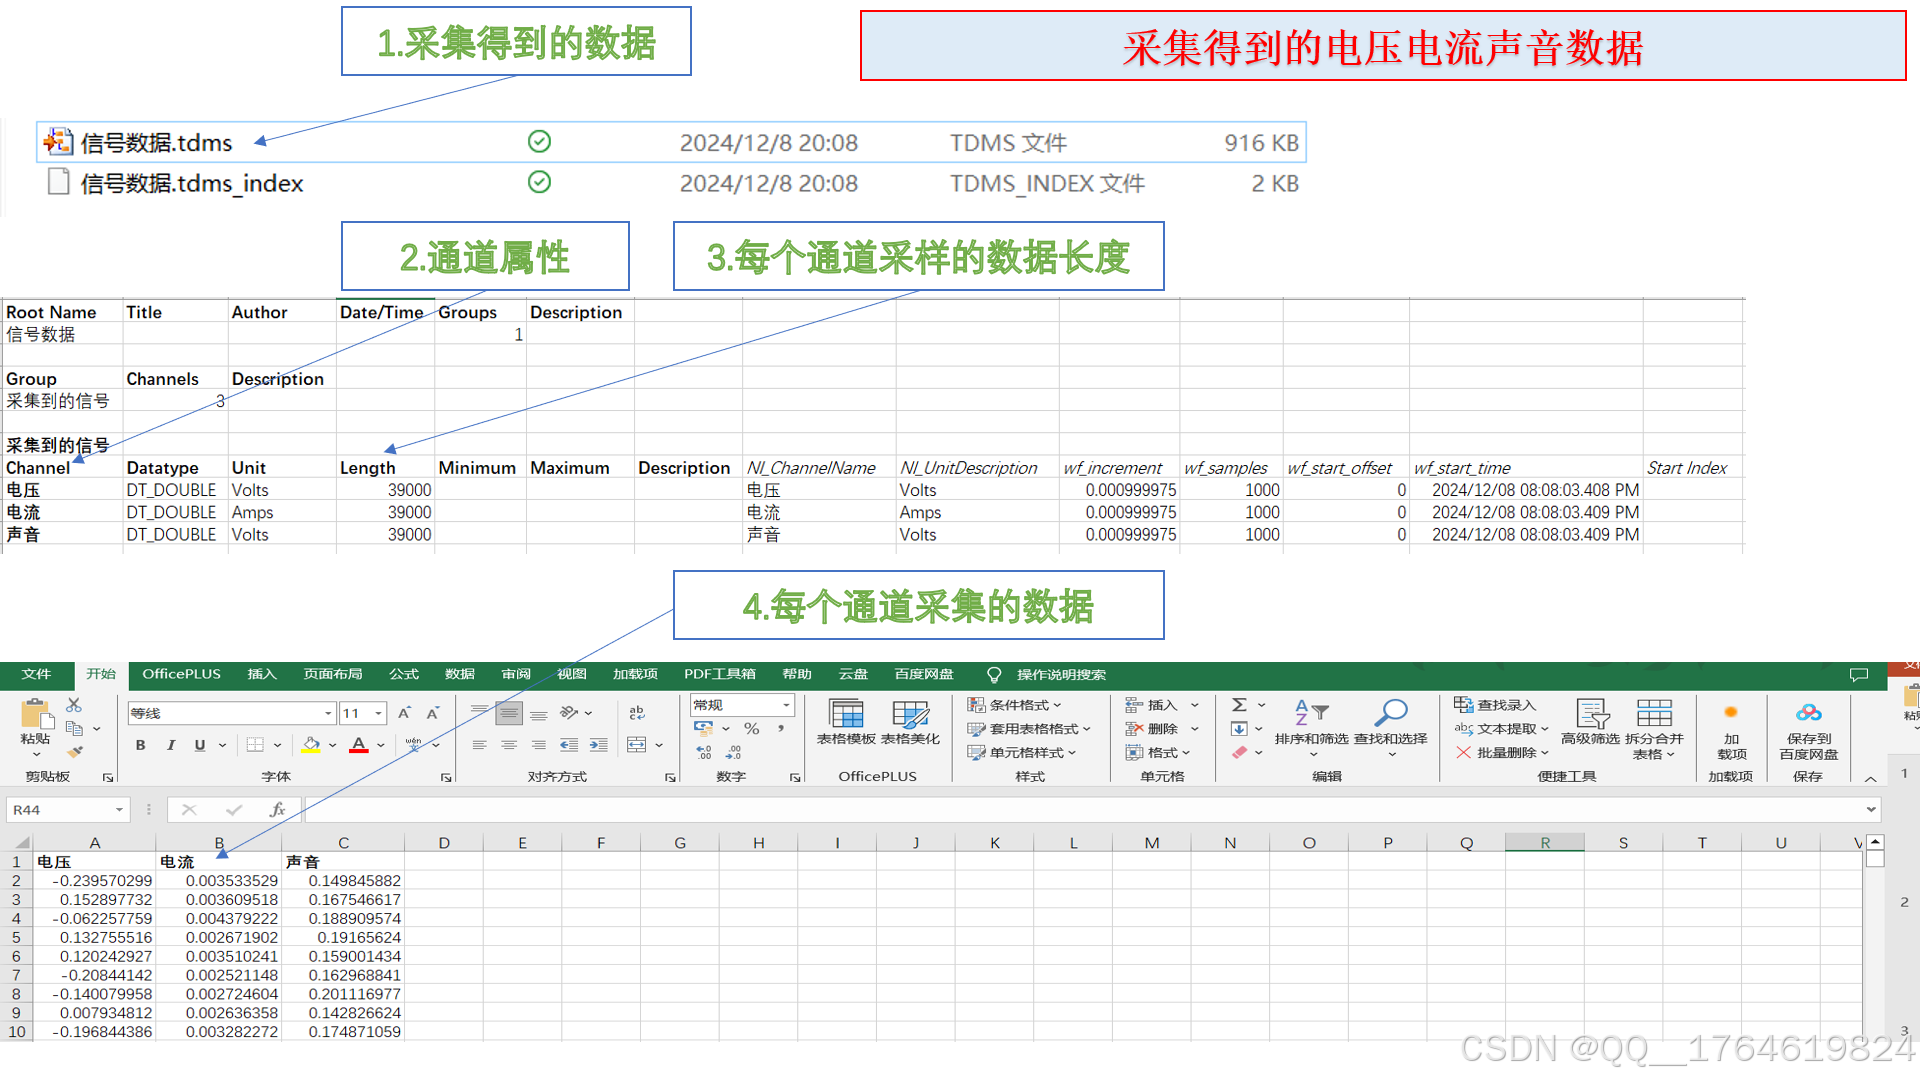This screenshot has width=1920, height=1080.
Task: Click the insert function fx icon
Action: [277, 810]
